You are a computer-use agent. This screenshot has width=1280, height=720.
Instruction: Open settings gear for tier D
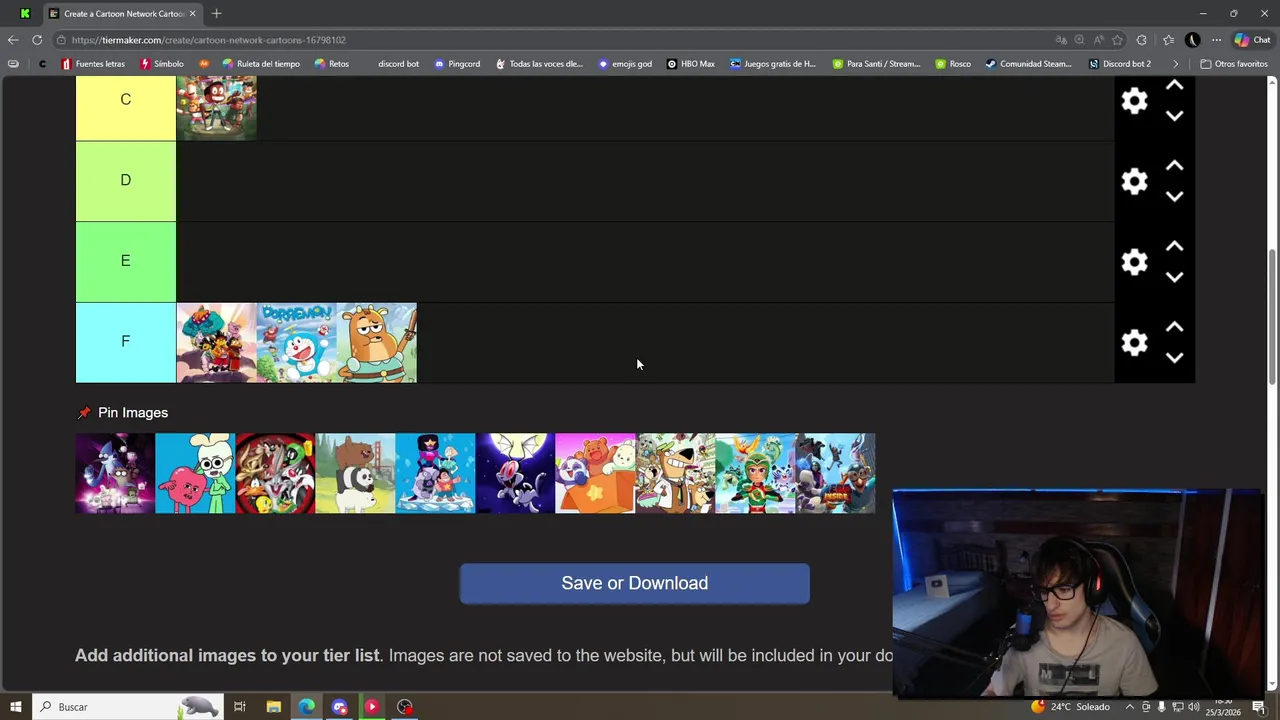pyautogui.click(x=1134, y=181)
